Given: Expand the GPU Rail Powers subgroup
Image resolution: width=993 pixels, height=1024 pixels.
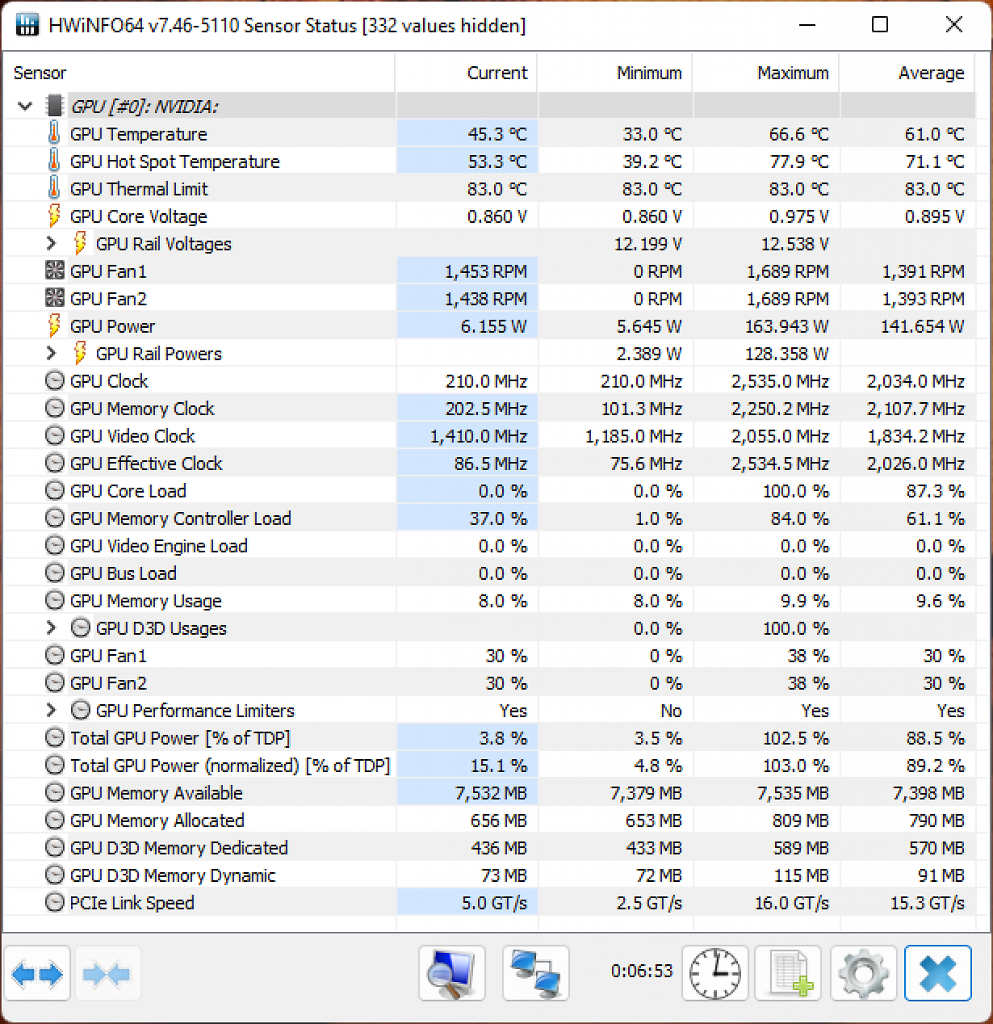Looking at the screenshot, I should point(51,353).
